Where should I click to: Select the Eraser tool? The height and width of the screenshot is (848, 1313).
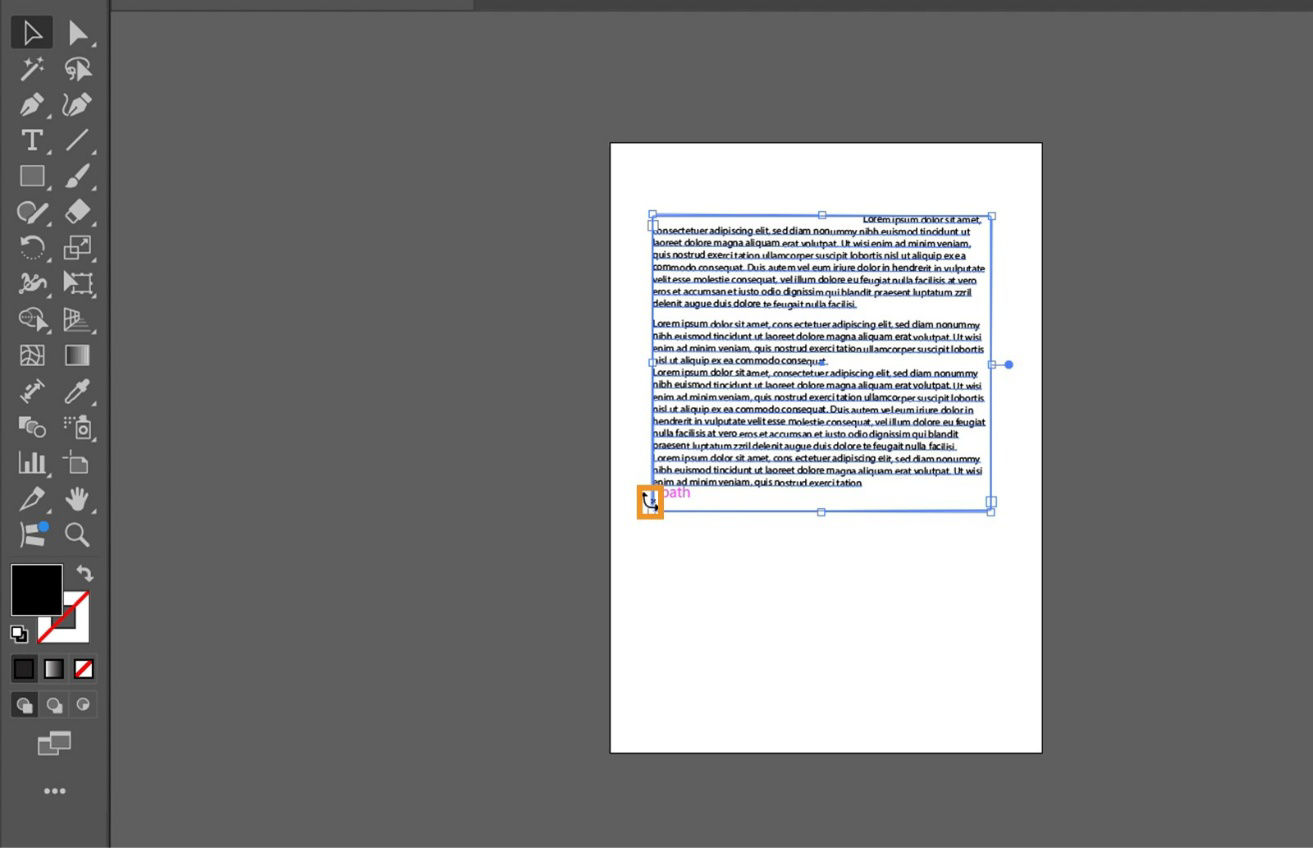[77, 212]
